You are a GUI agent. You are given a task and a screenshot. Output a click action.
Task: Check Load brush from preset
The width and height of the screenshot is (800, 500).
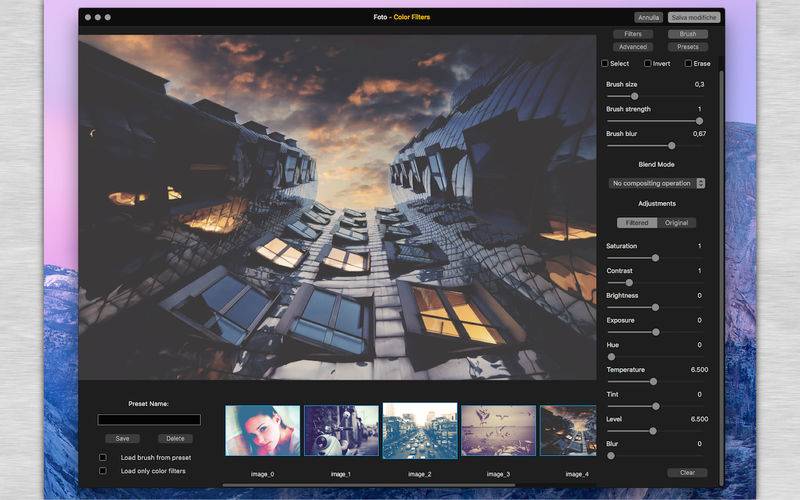(x=102, y=457)
